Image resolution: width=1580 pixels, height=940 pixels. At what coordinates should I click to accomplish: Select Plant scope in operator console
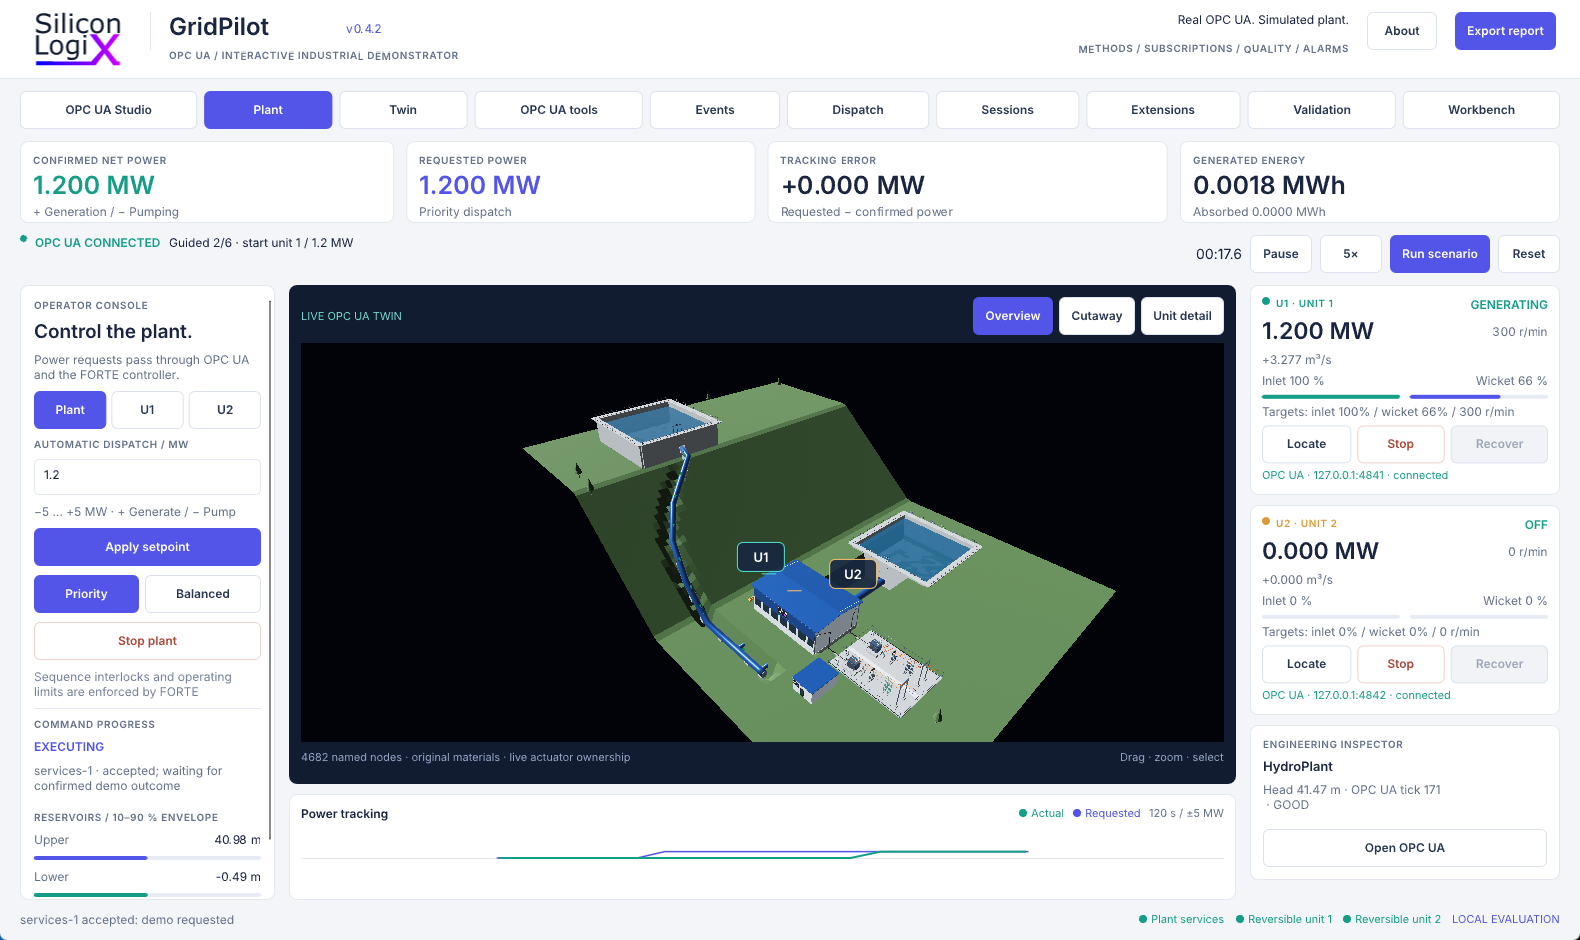[70, 410]
